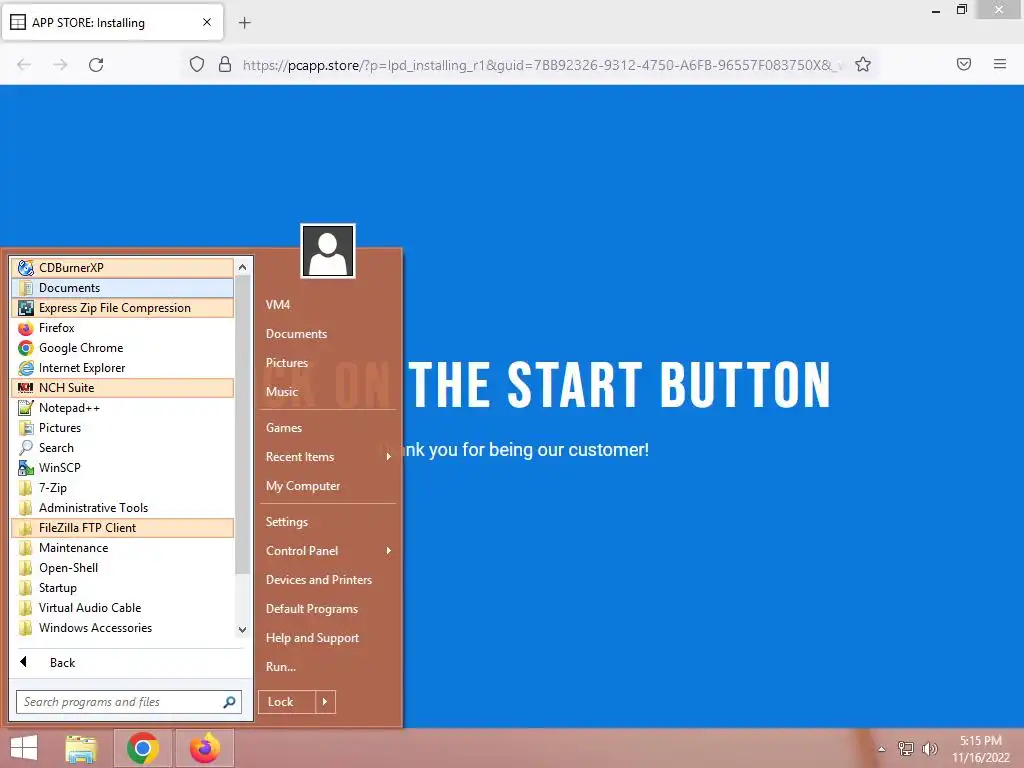Screen dimensions: 1024x768
Task: Click the Lock button
Action: (x=287, y=702)
